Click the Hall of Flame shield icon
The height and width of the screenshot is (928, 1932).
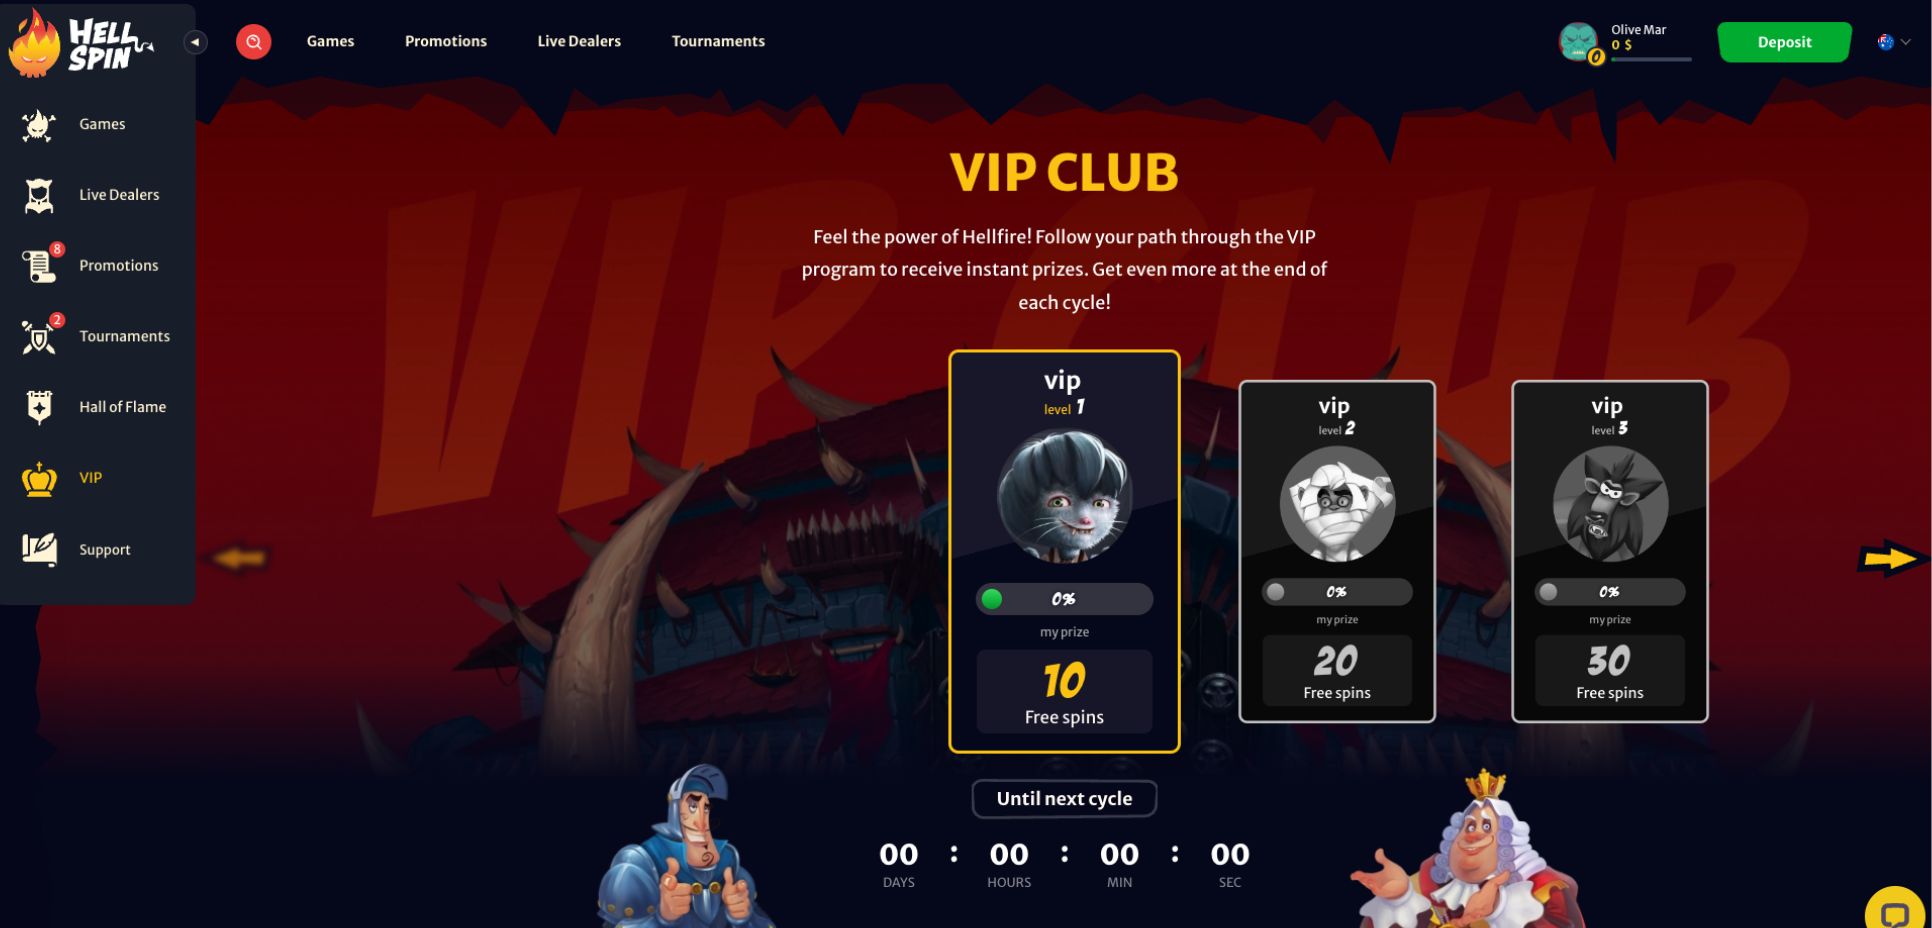click(x=39, y=407)
